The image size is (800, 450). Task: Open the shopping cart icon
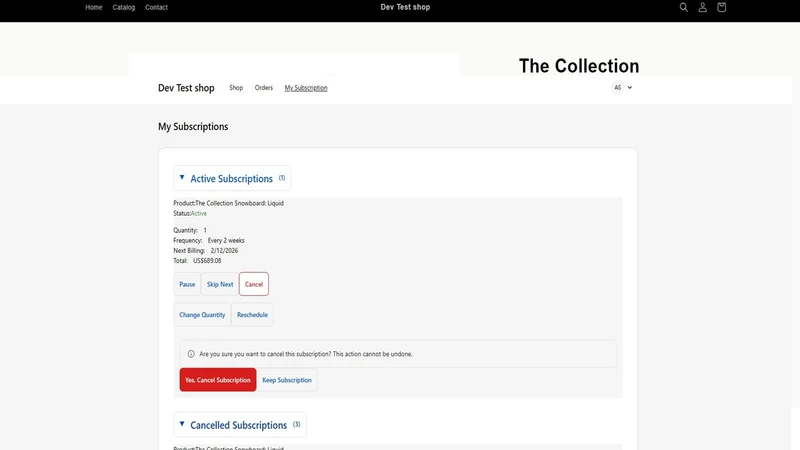pos(721,7)
